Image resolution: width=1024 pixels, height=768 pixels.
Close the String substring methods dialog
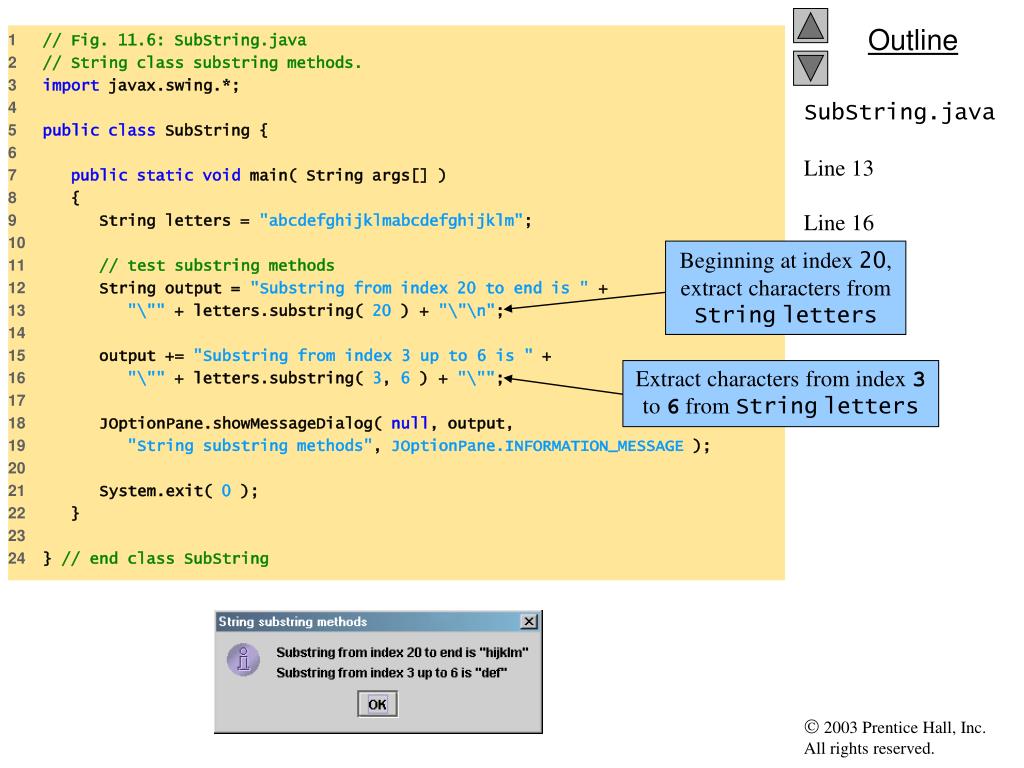pyautogui.click(x=529, y=621)
